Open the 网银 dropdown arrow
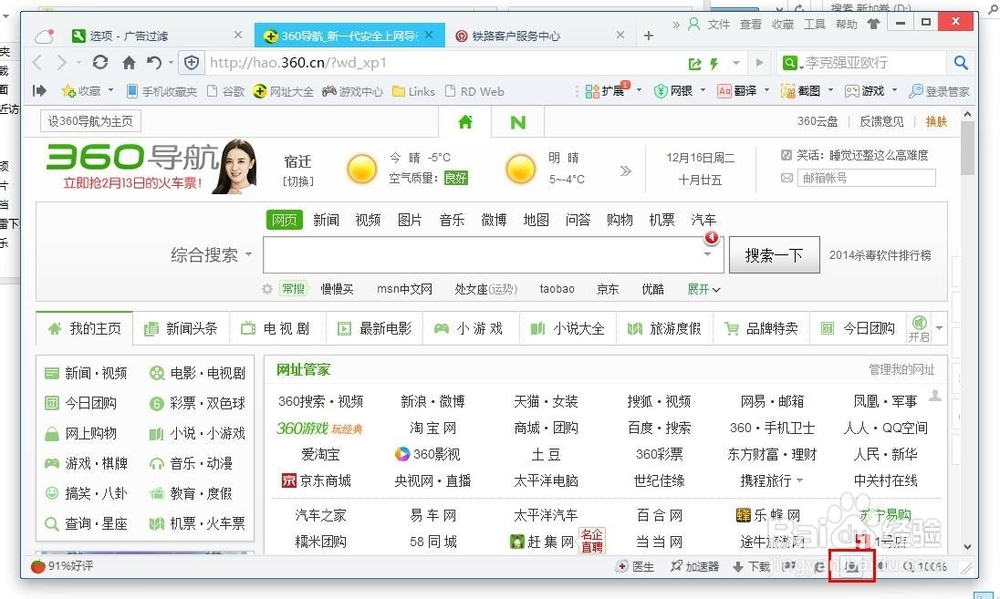The image size is (1000, 599). [x=703, y=91]
